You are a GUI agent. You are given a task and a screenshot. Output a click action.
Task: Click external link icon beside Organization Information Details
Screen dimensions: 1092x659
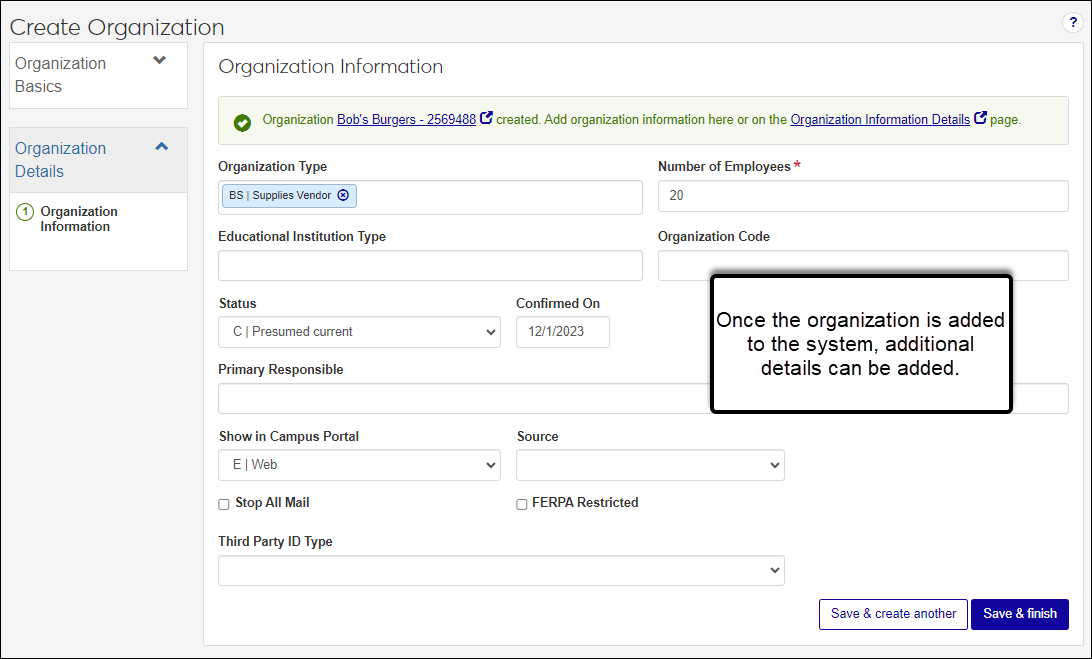980,118
